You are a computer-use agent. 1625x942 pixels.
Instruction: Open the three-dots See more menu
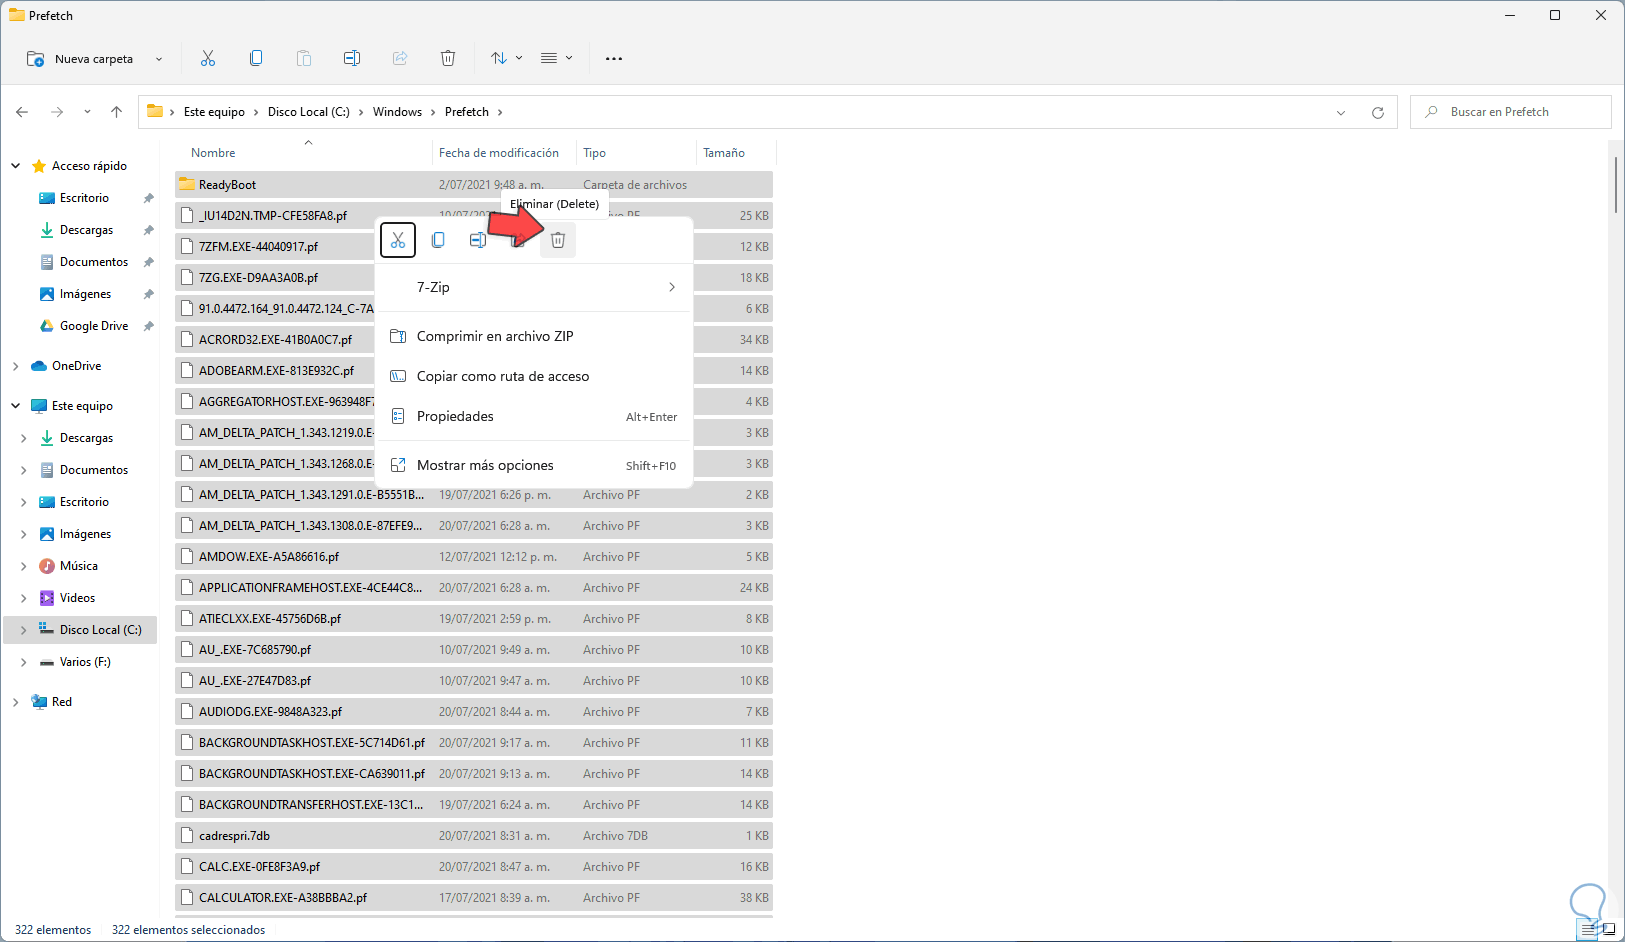(614, 58)
